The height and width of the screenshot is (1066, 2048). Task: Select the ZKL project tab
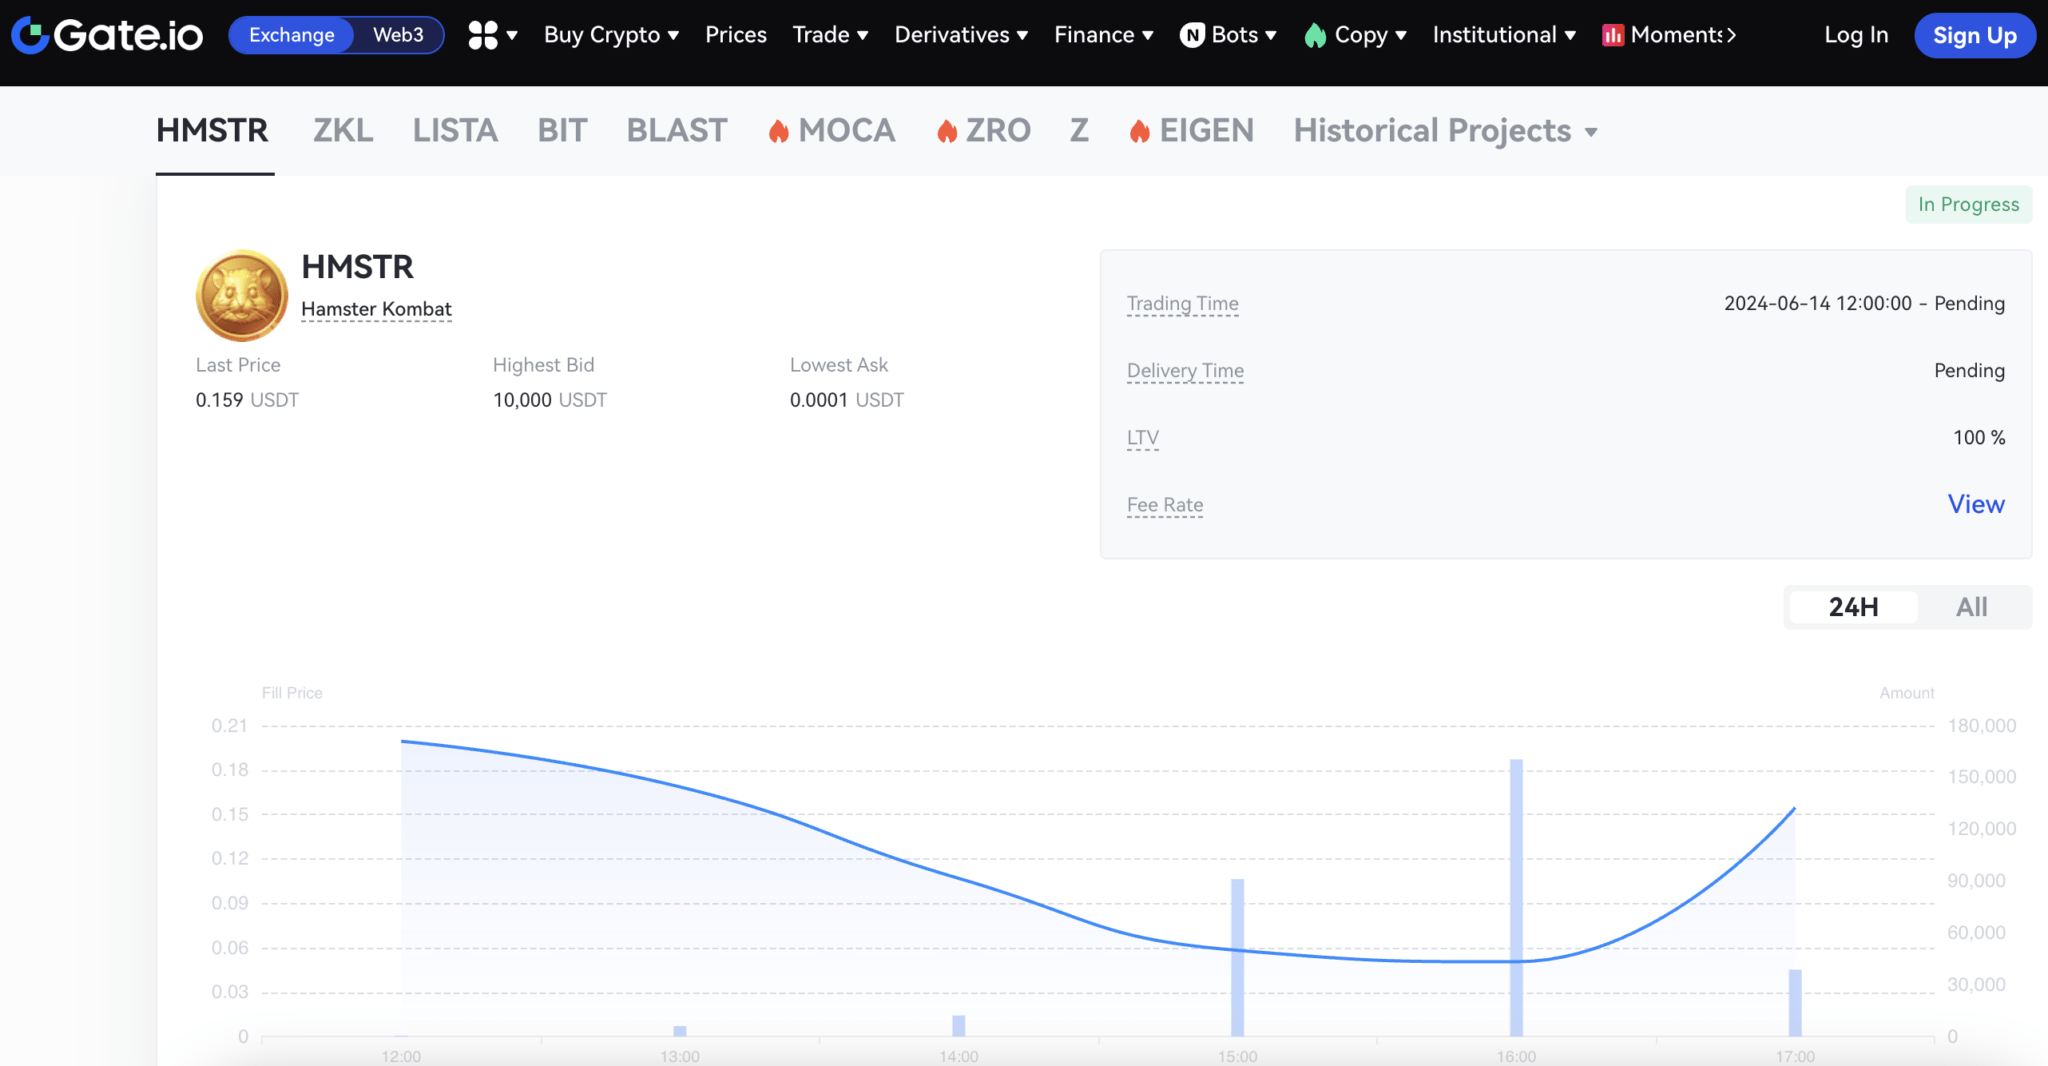pyautogui.click(x=343, y=131)
